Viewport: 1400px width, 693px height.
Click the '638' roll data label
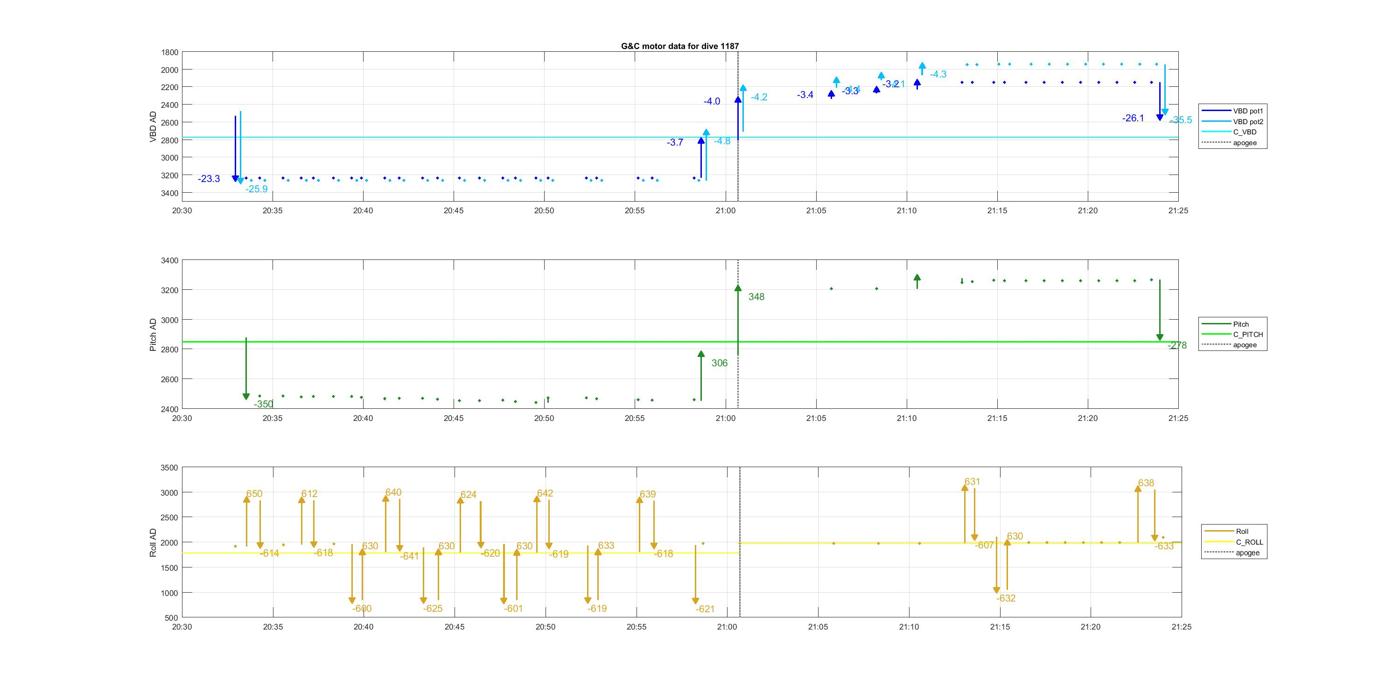[1146, 484]
